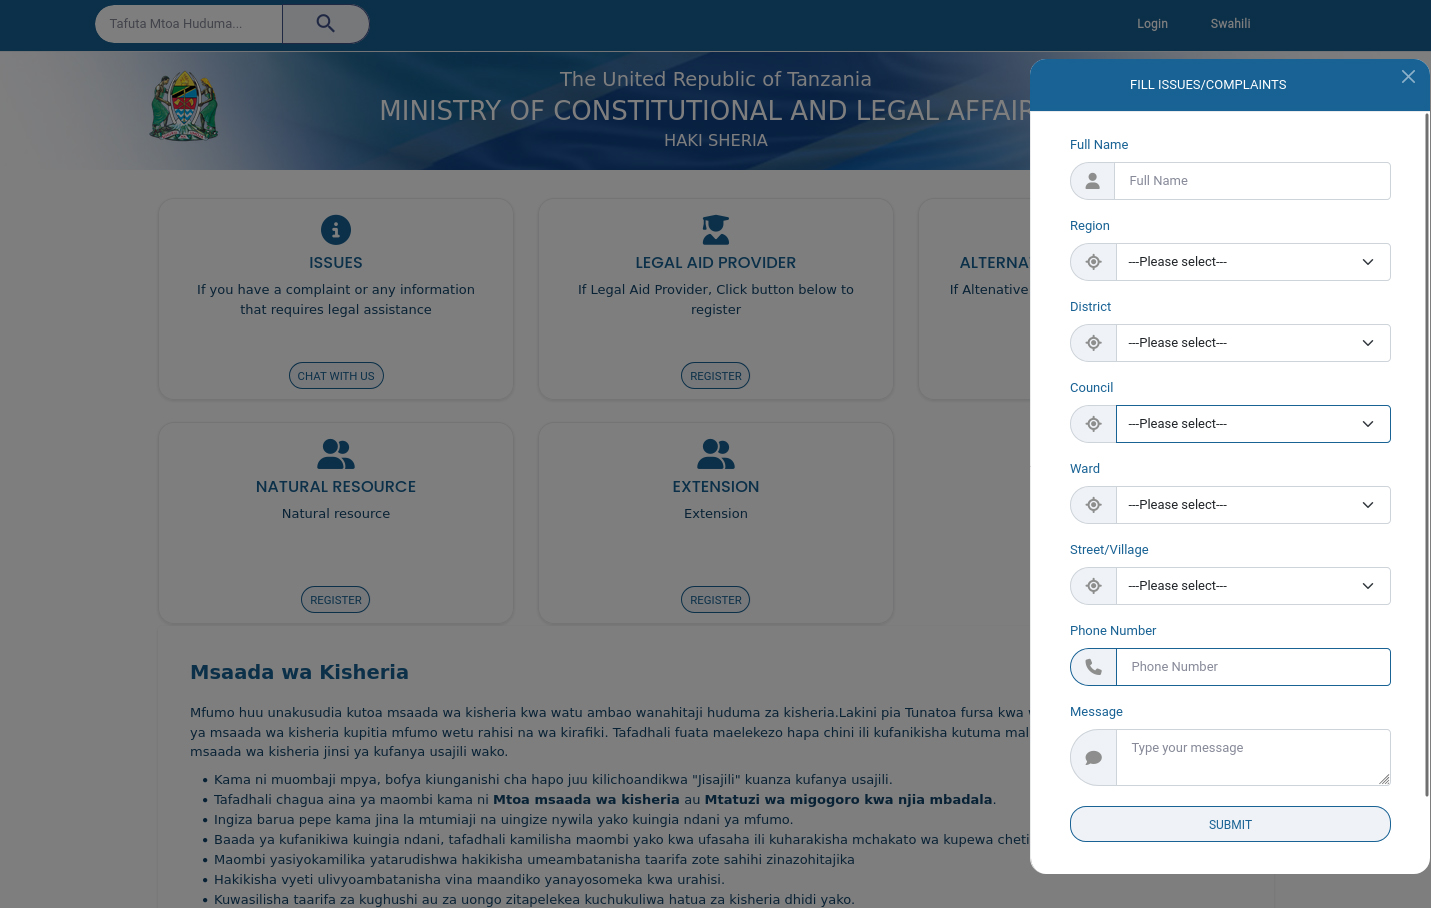This screenshot has width=1431, height=908.
Task: Click the people icon above Natural Resource
Action: (x=336, y=454)
